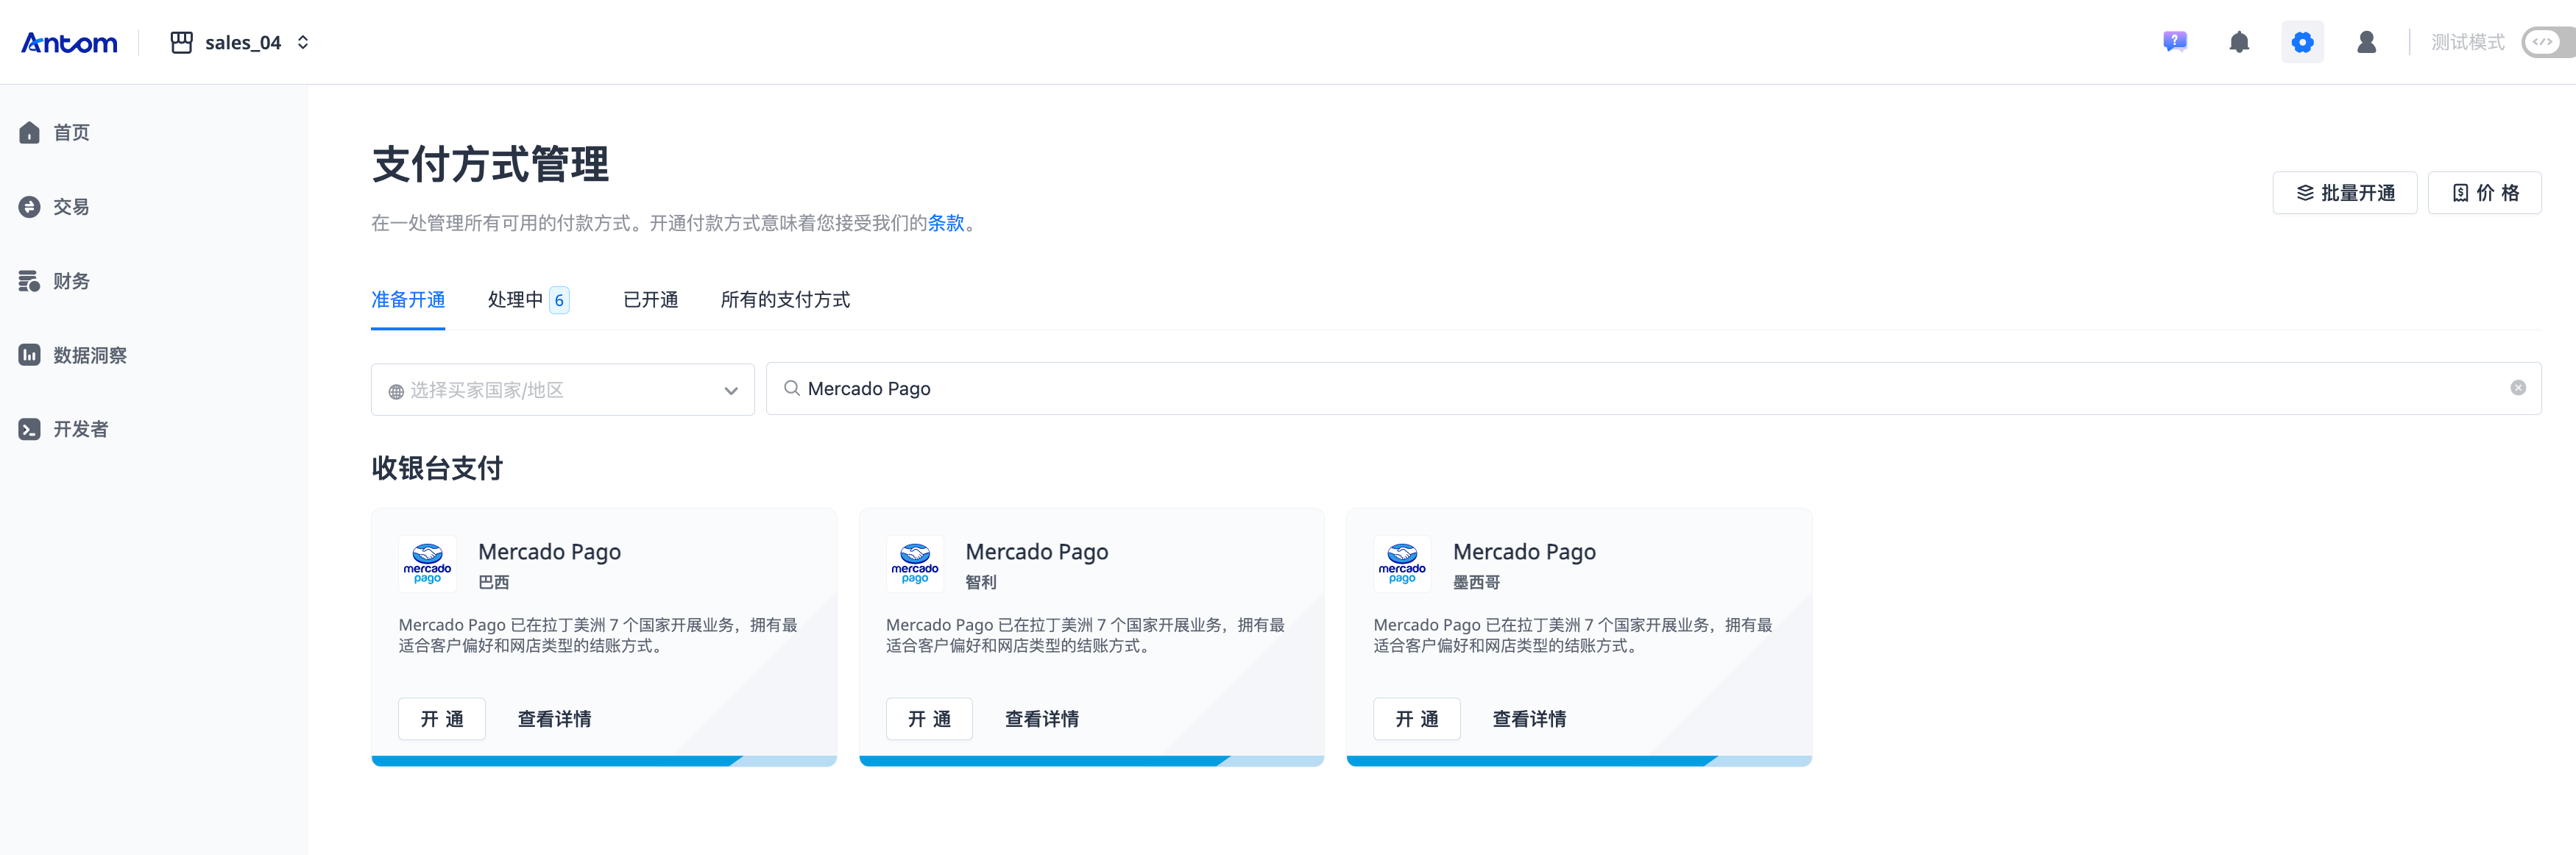Open the help chat icon
The width and height of the screenshot is (2576, 855).
[x=2174, y=42]
